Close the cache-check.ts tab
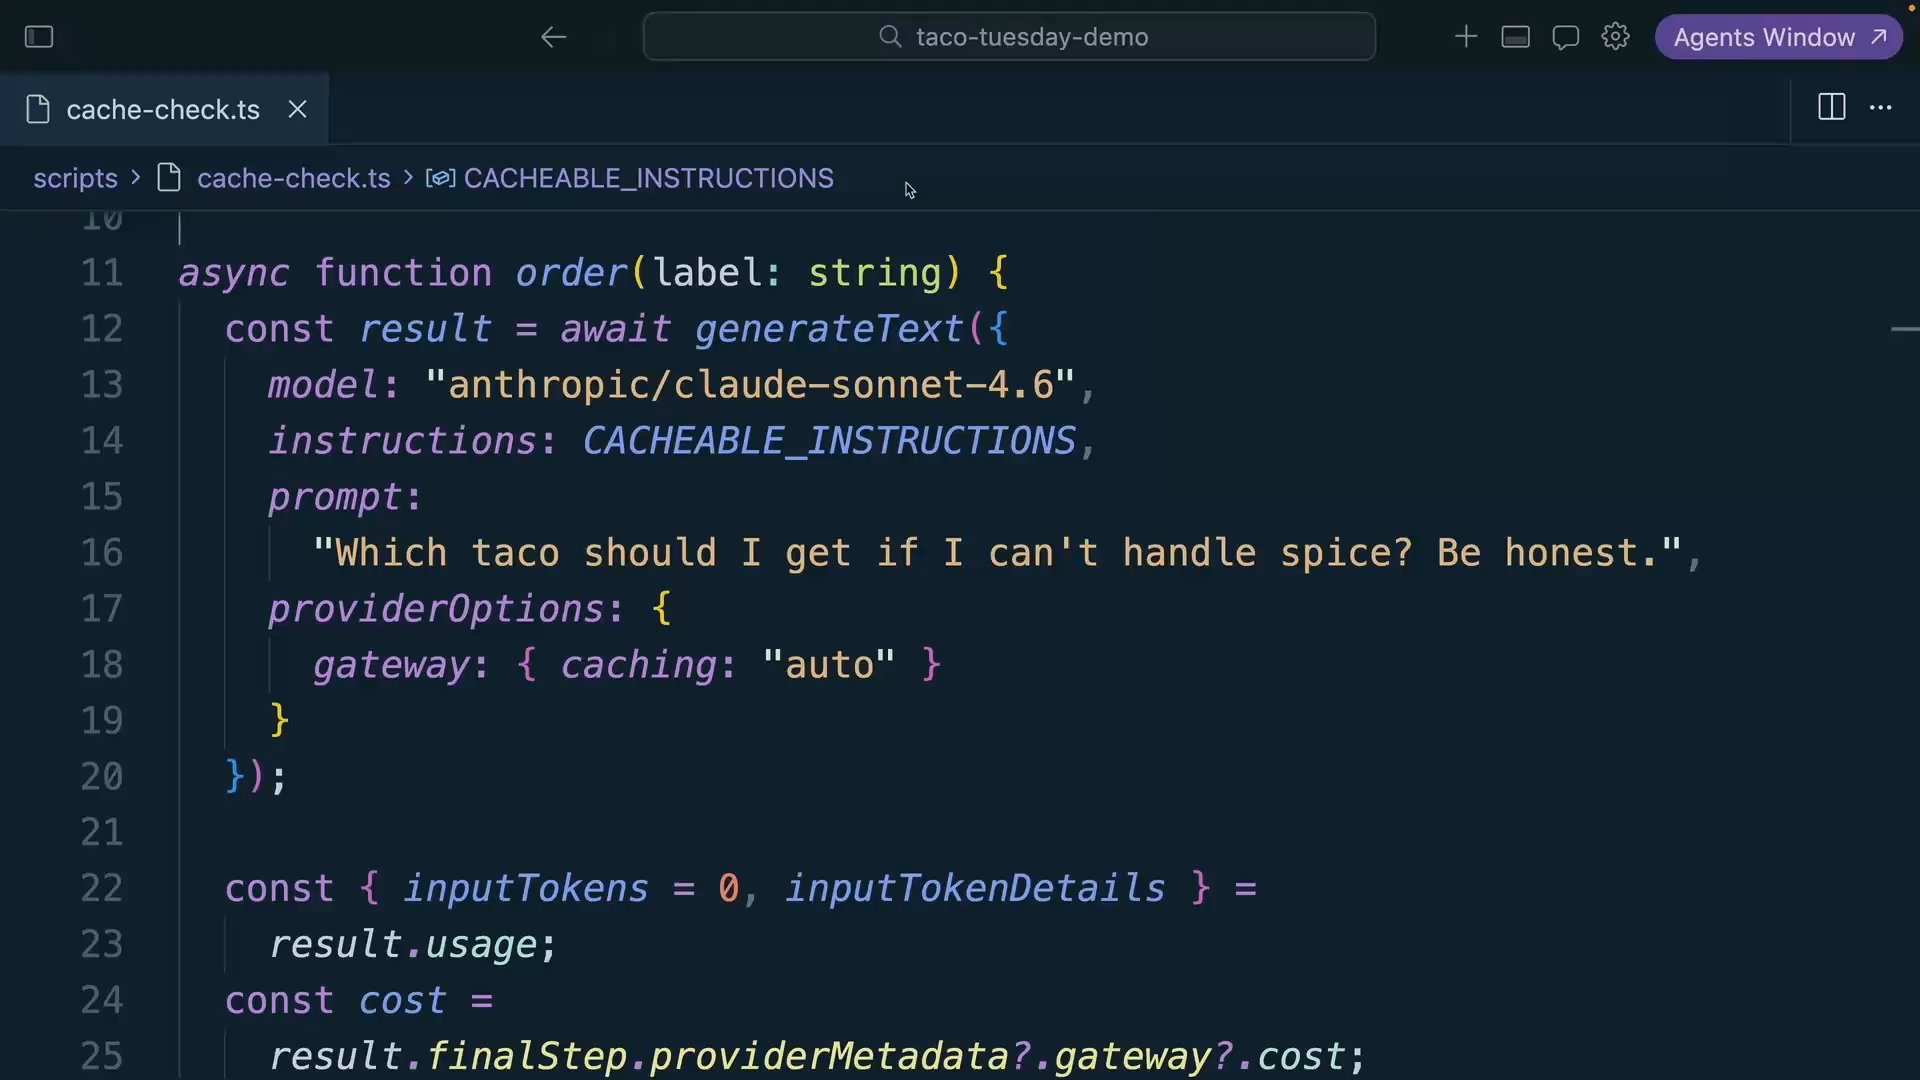 click(297, 109)
